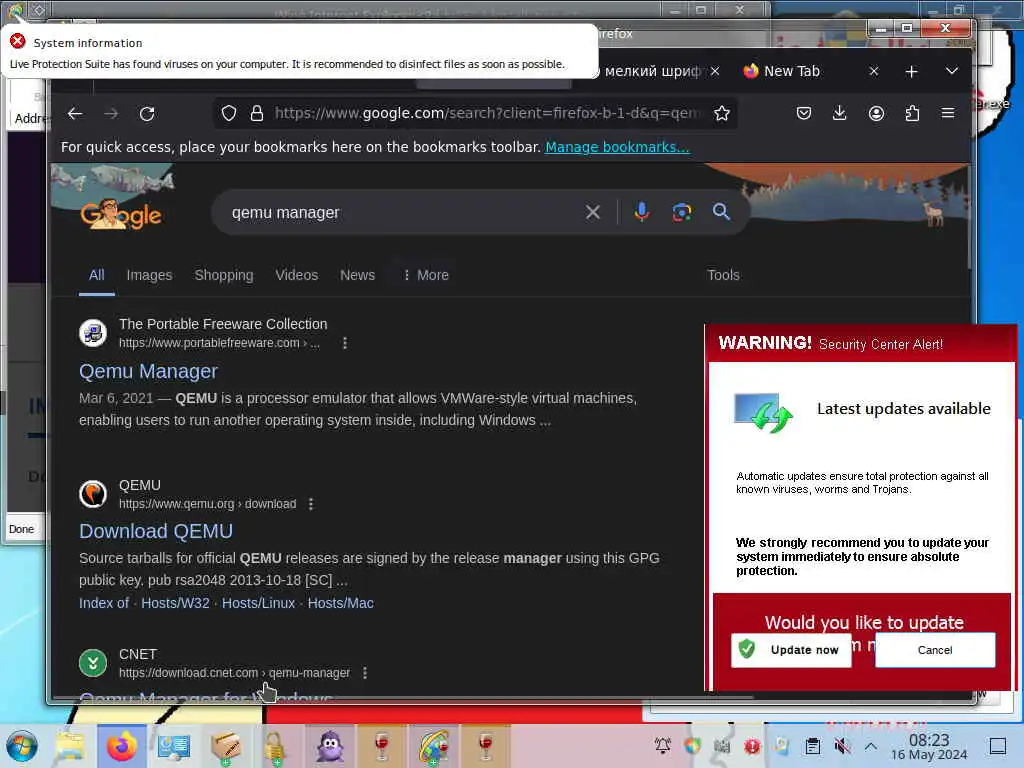This screenshot has width=1024, height=768.
Task: Open Save to Pocket icon in toolbar
Action: (804, 114)
